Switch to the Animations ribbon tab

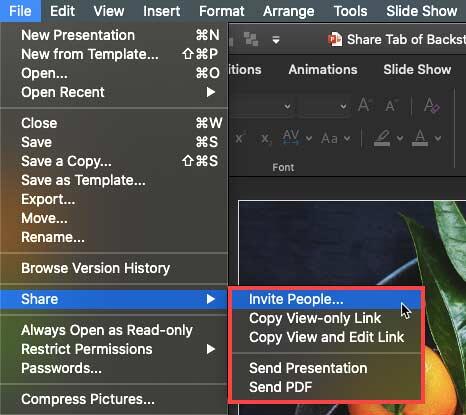point(323,69)
